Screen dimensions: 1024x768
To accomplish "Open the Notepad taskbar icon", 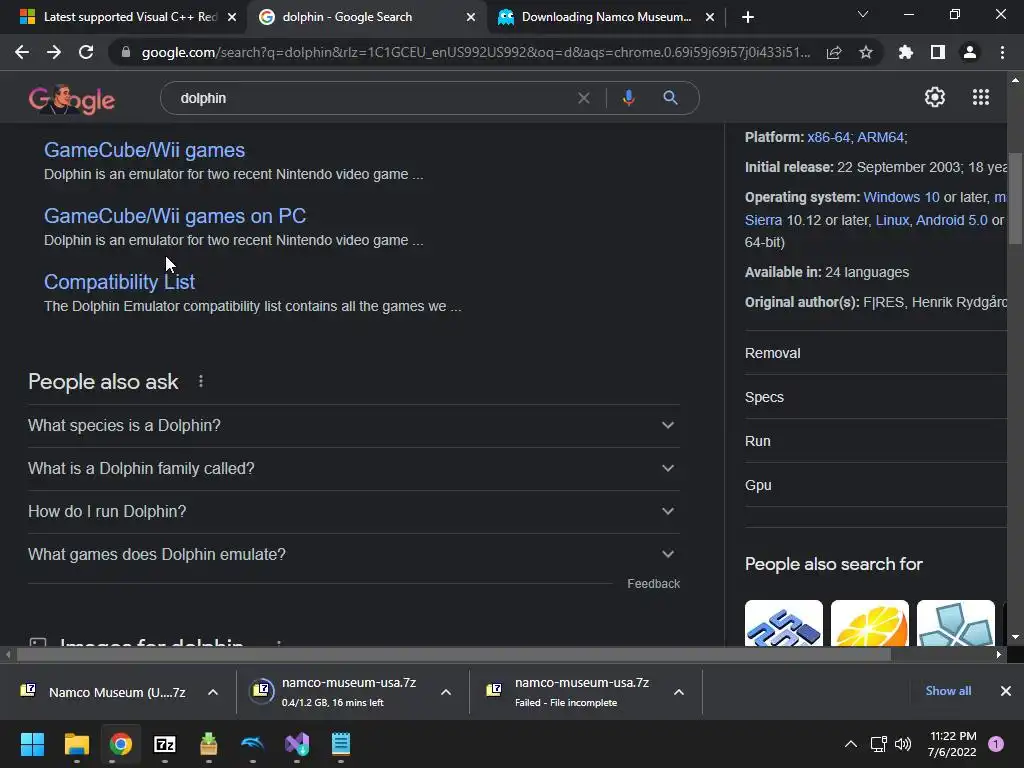I will coord(341,744).
